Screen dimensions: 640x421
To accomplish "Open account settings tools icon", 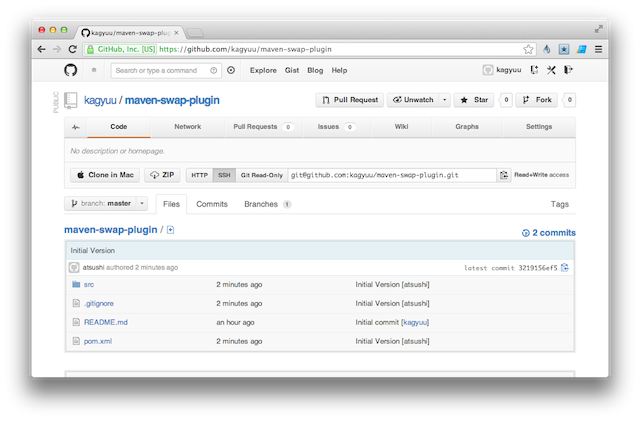I will pyautogui.click(x=550, y=70).
